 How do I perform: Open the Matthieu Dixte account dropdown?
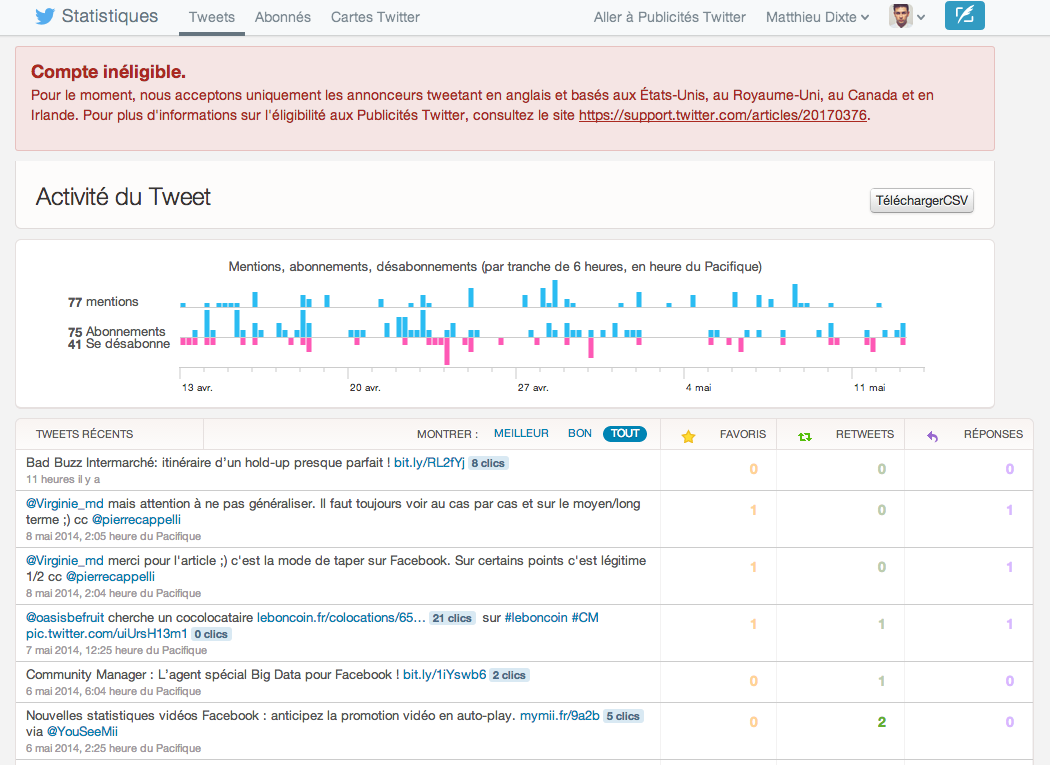[x=817, y=17]
